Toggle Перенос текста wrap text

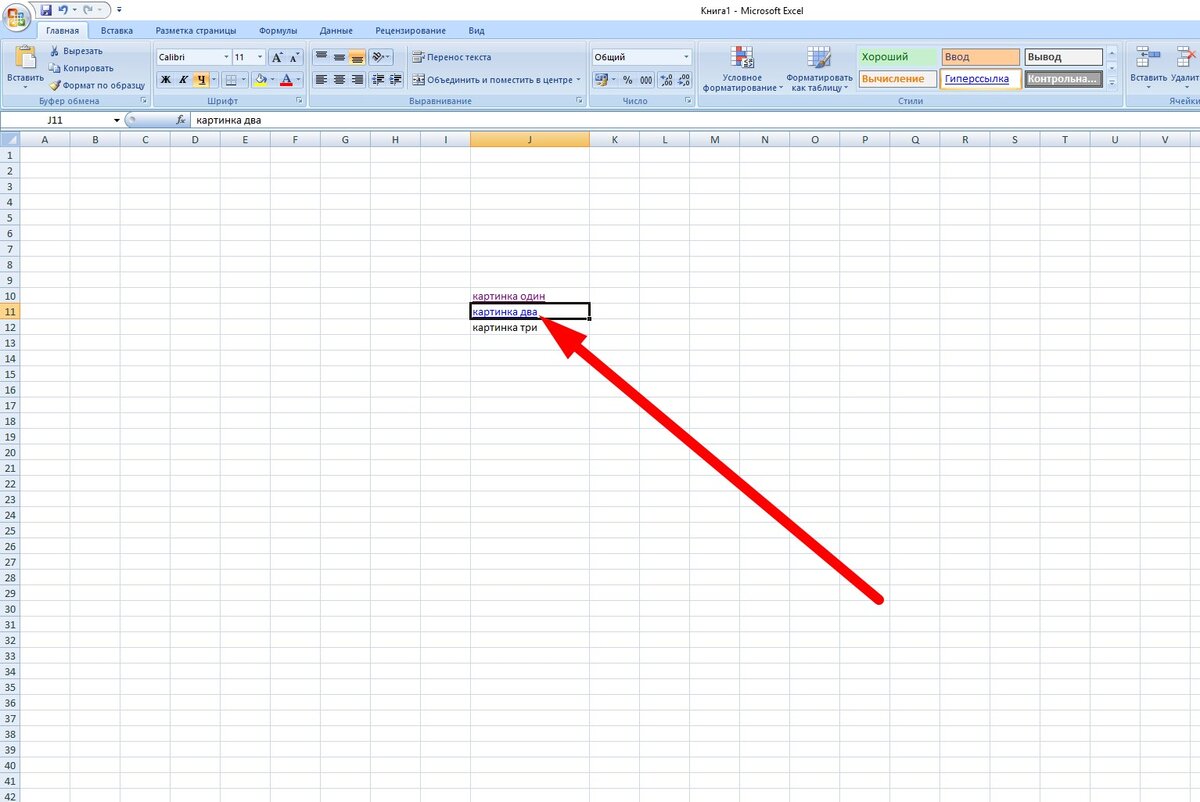pyautogui.click(x=452, y=58)
